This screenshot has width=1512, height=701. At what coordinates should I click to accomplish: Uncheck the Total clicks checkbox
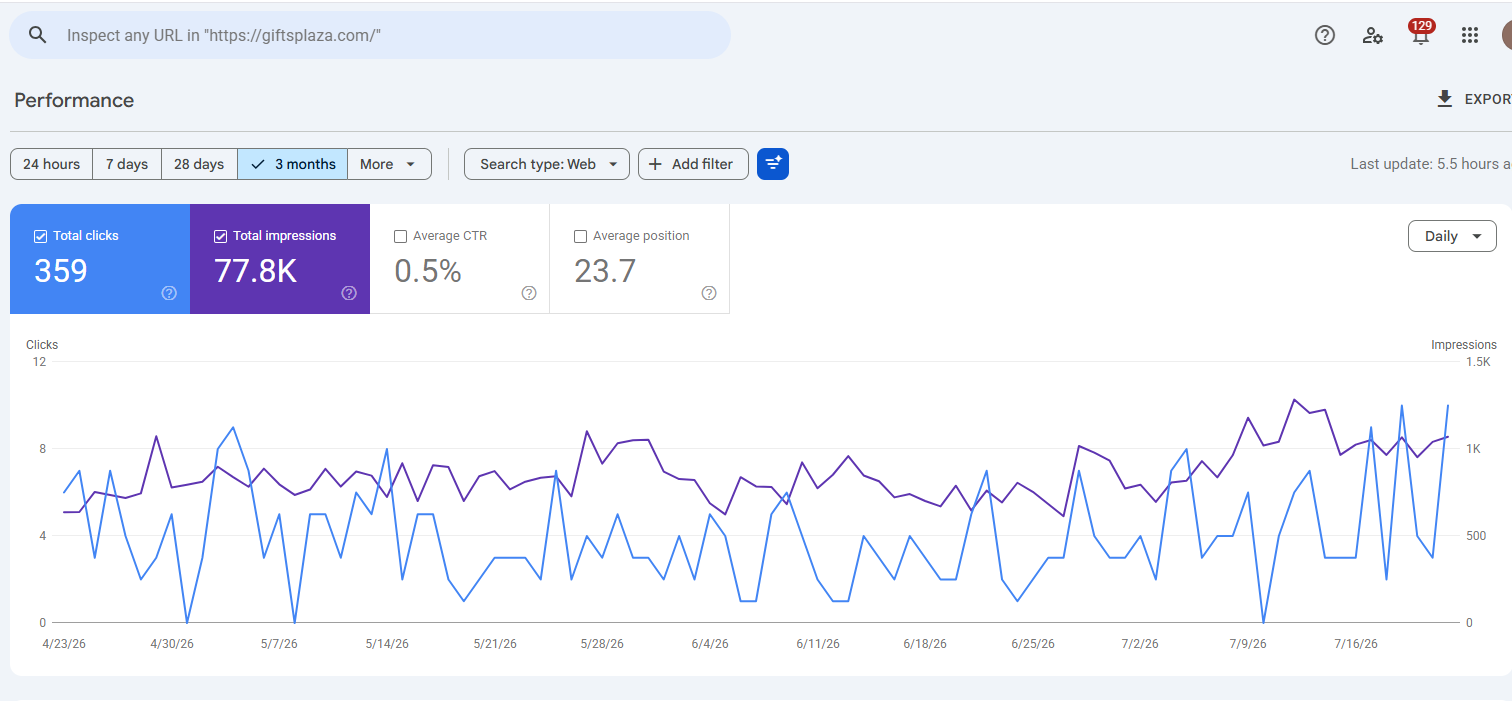click(40, 236)
